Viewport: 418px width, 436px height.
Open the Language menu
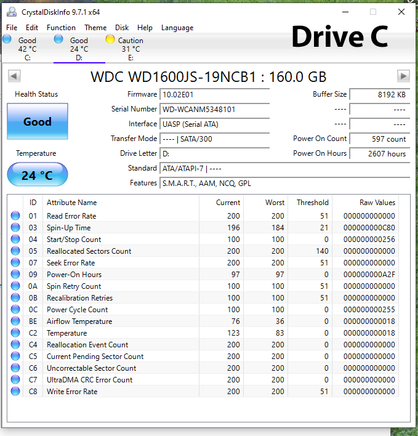(177, 28)
